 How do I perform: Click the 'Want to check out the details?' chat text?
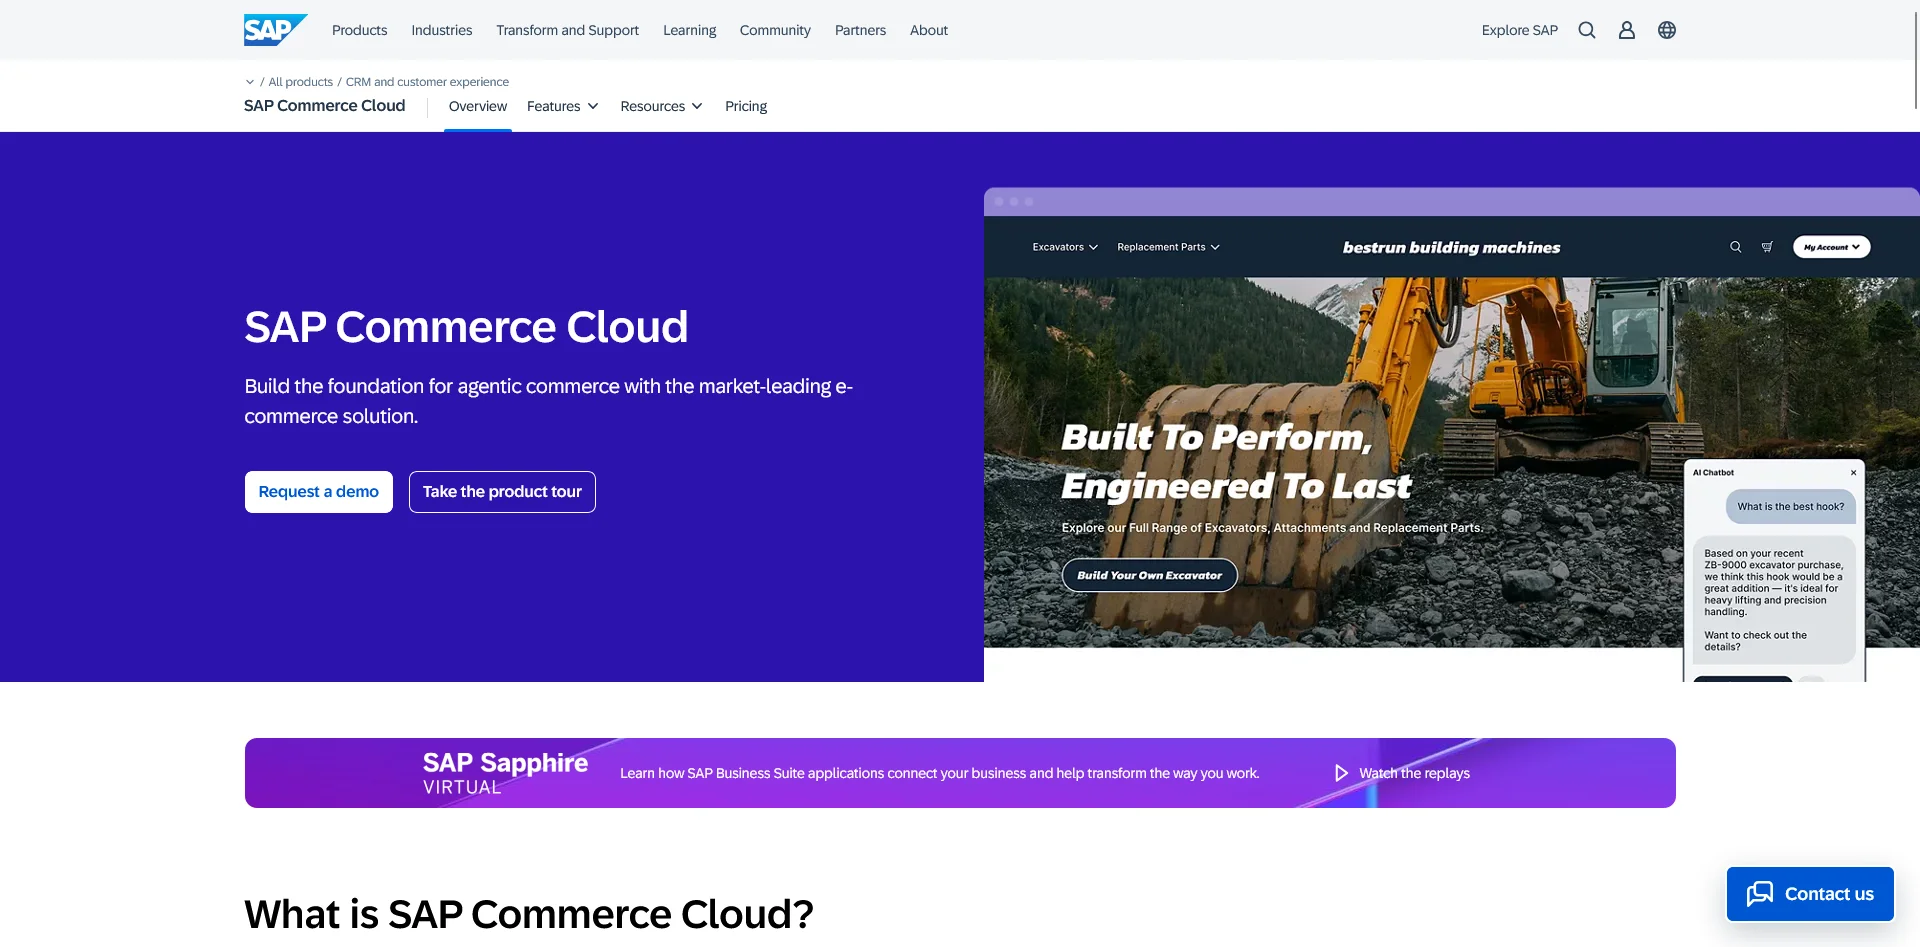1756,641
